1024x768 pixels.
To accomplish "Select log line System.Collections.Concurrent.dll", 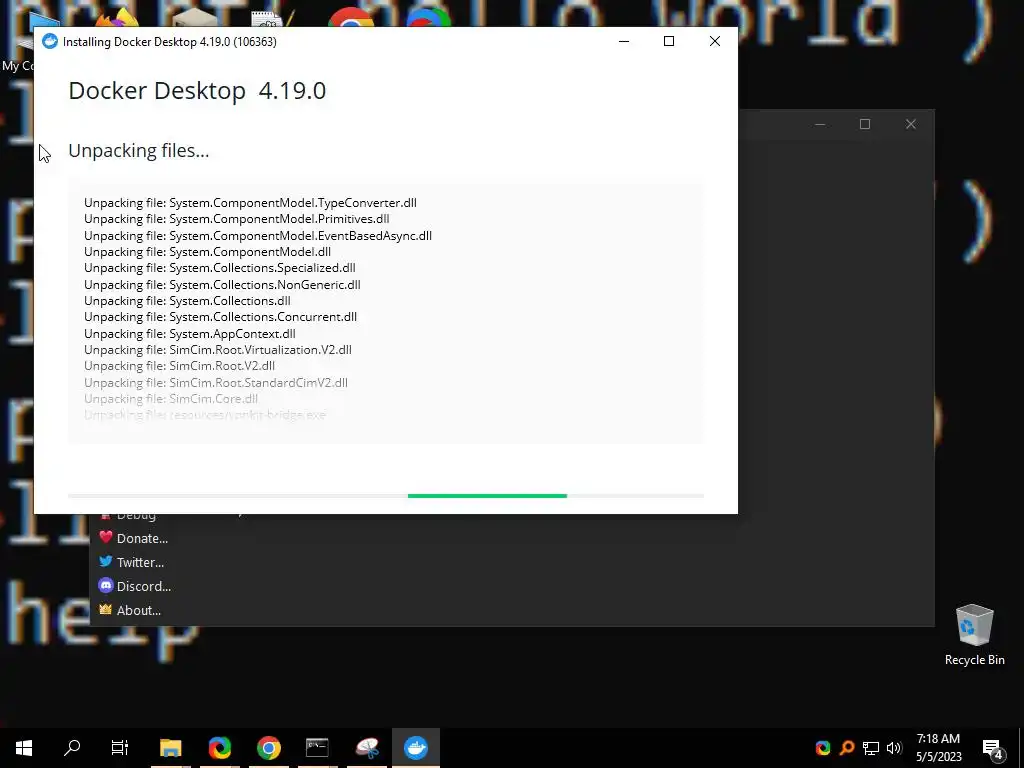I will pos(220,317).
